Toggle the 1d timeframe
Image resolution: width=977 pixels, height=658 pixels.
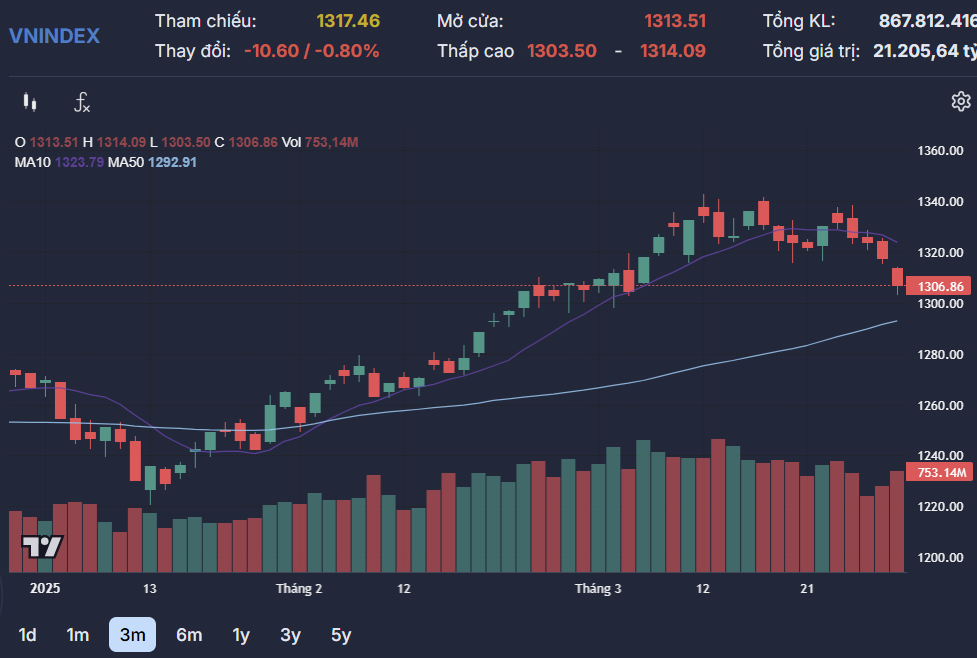pos(28,634)
